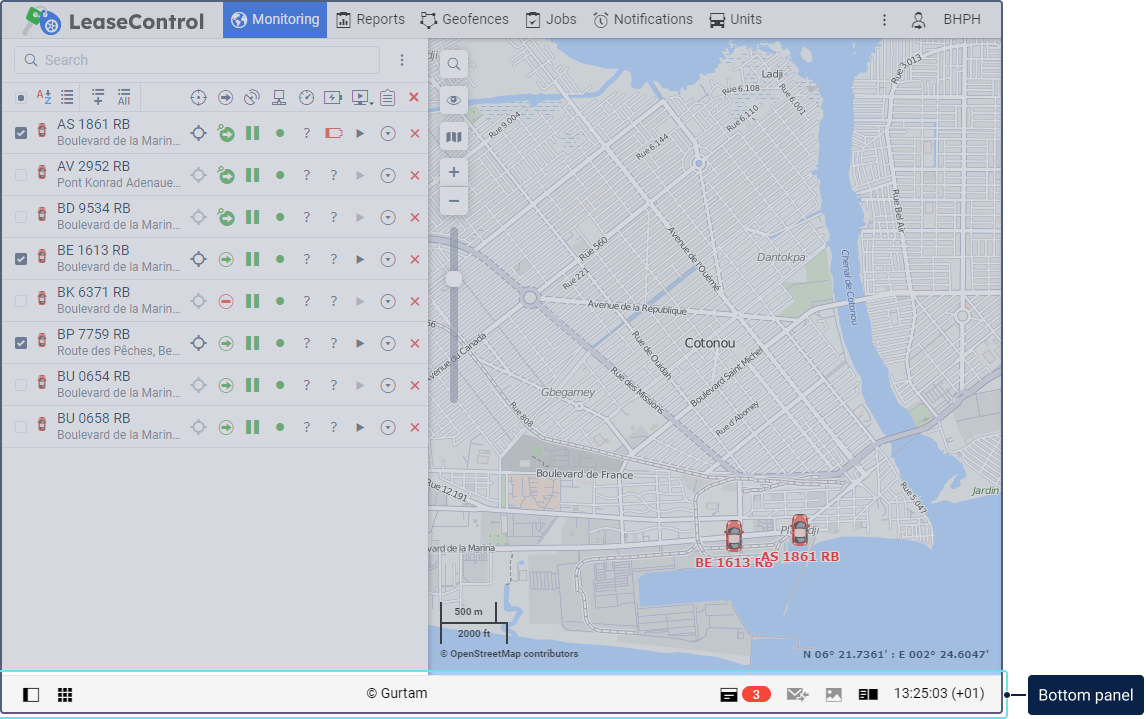Screen dimensions: 1146x719
Task: Open the top bar three-dot overflow menu
Action: point(884,19)
